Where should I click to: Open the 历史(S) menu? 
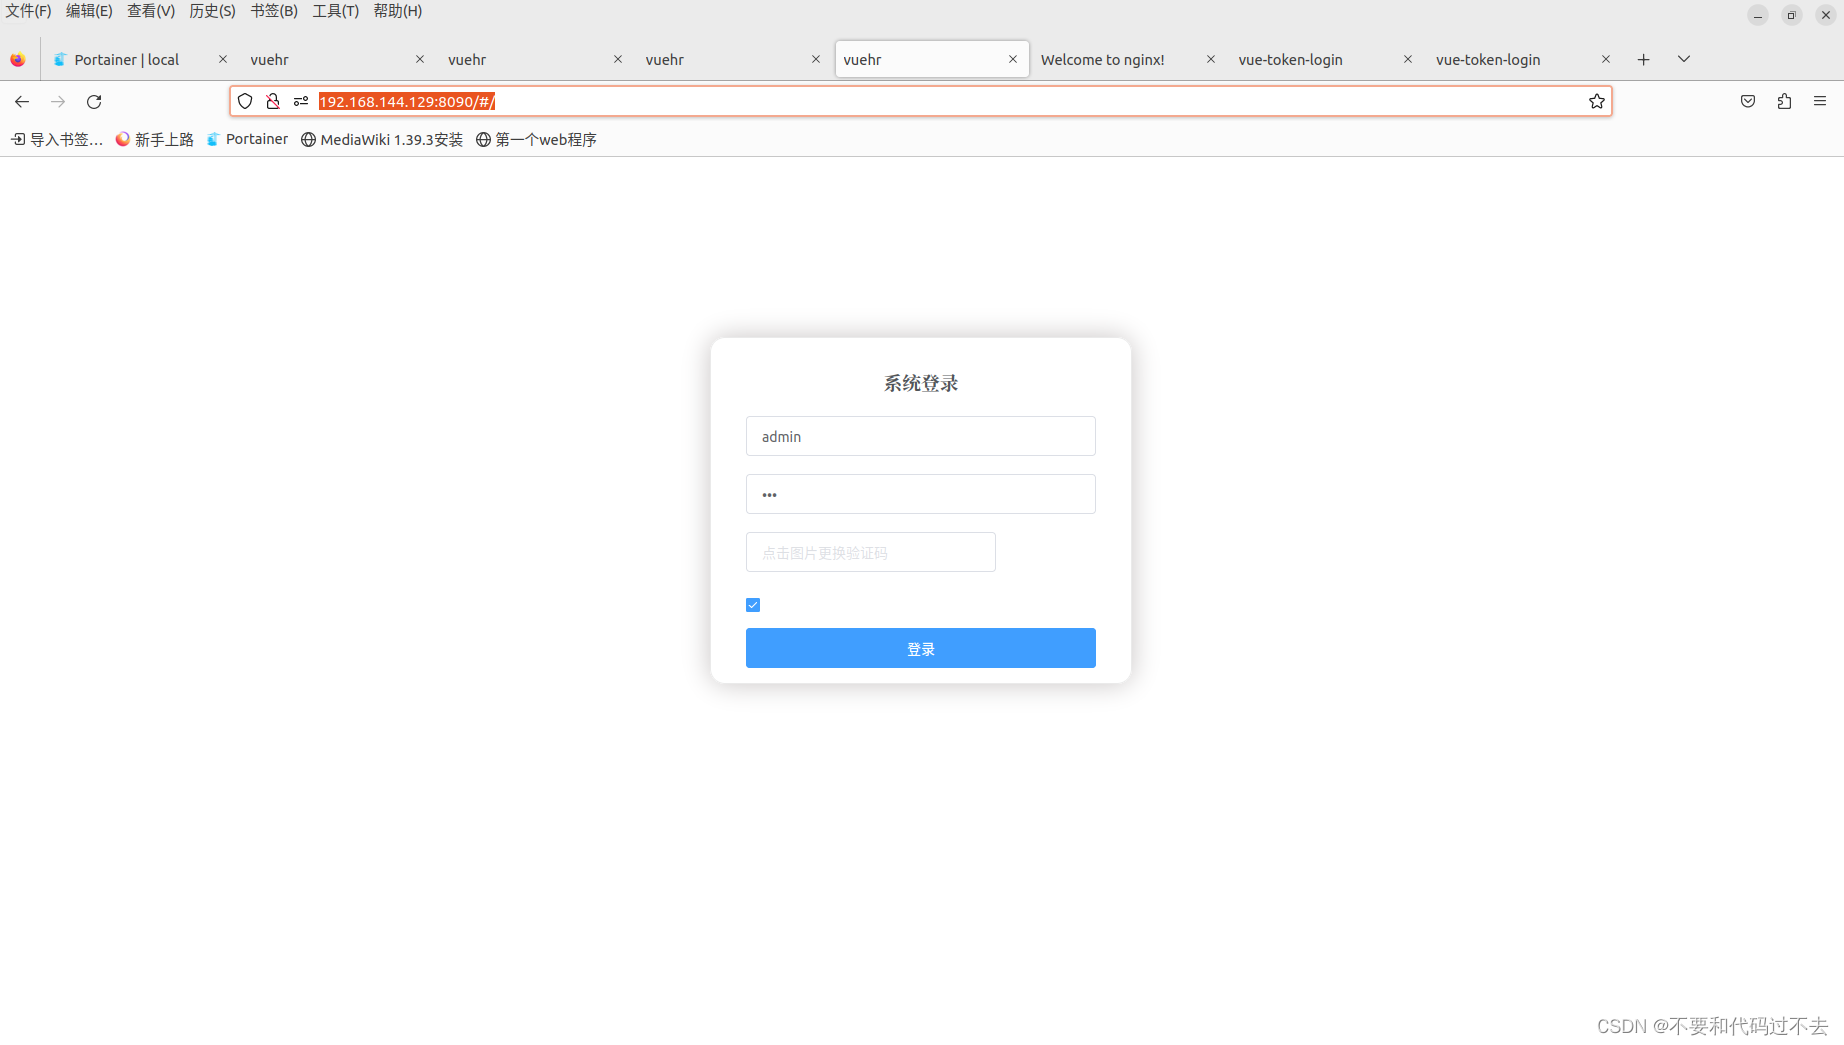click(212, 11)
